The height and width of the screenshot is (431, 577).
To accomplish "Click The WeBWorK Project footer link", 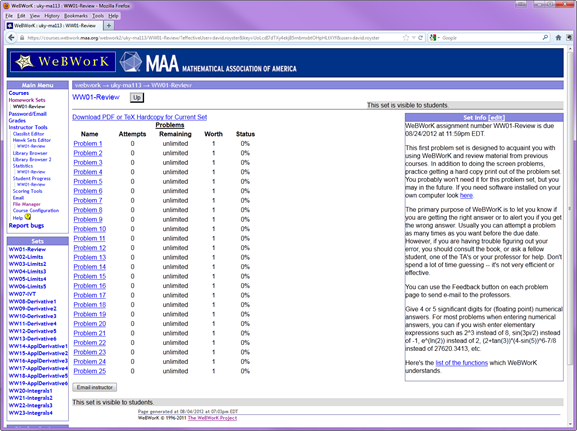I will (212, 418).
